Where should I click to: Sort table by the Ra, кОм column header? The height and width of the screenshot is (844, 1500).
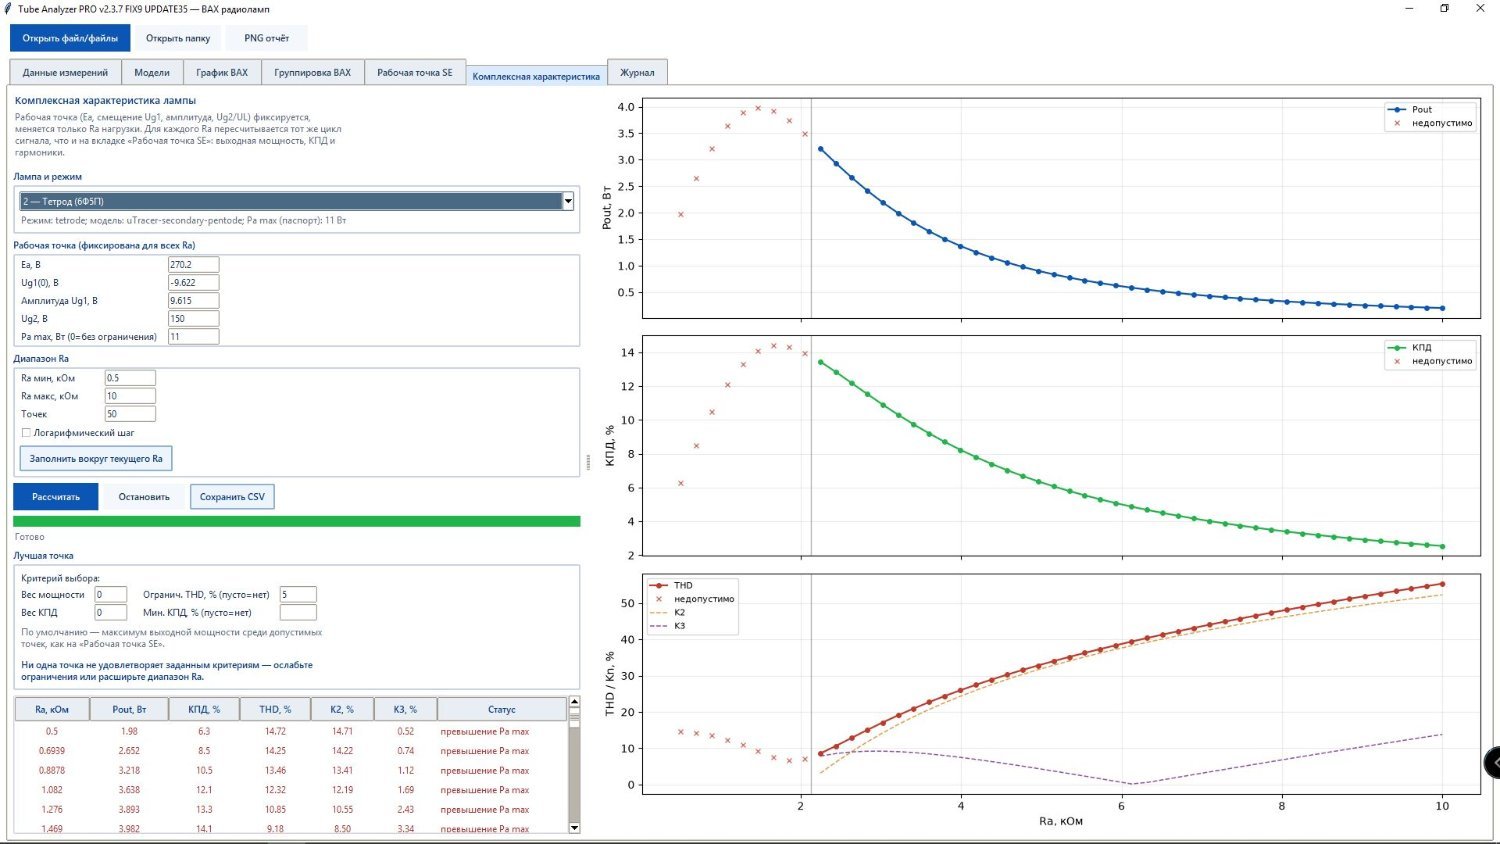coord(52,709)
